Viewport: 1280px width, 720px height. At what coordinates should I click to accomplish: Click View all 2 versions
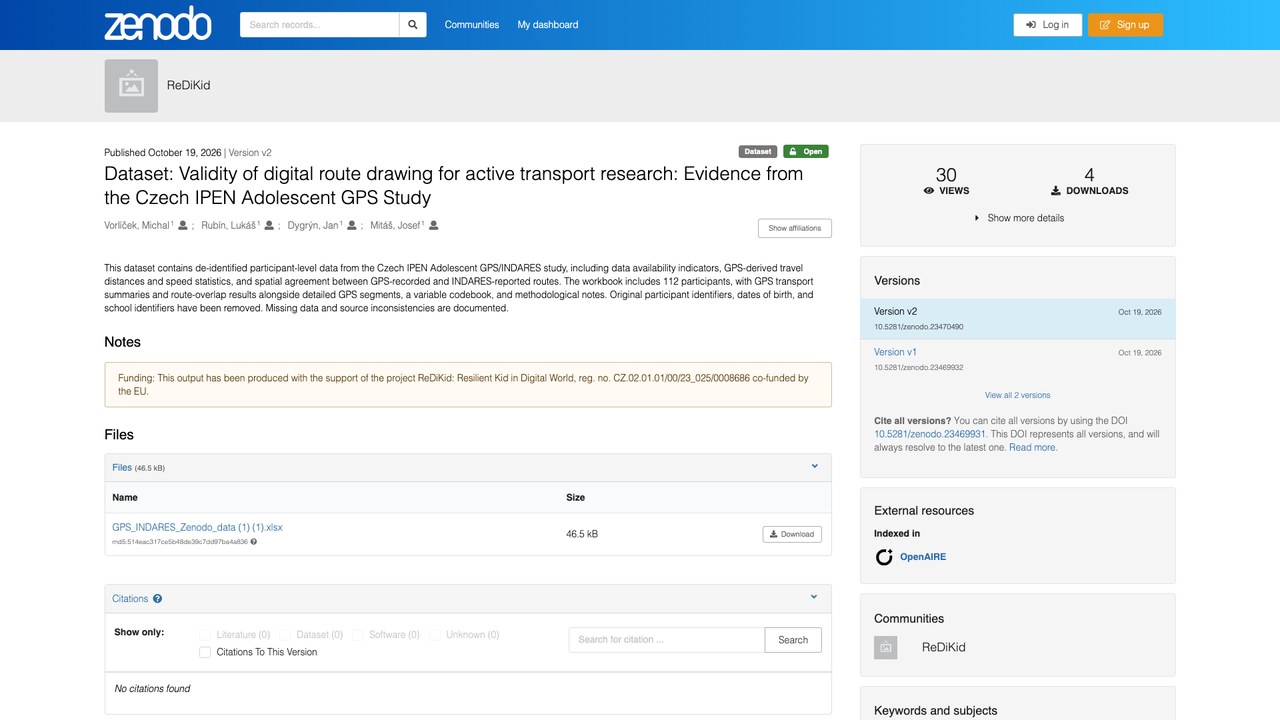(1018, 395)
